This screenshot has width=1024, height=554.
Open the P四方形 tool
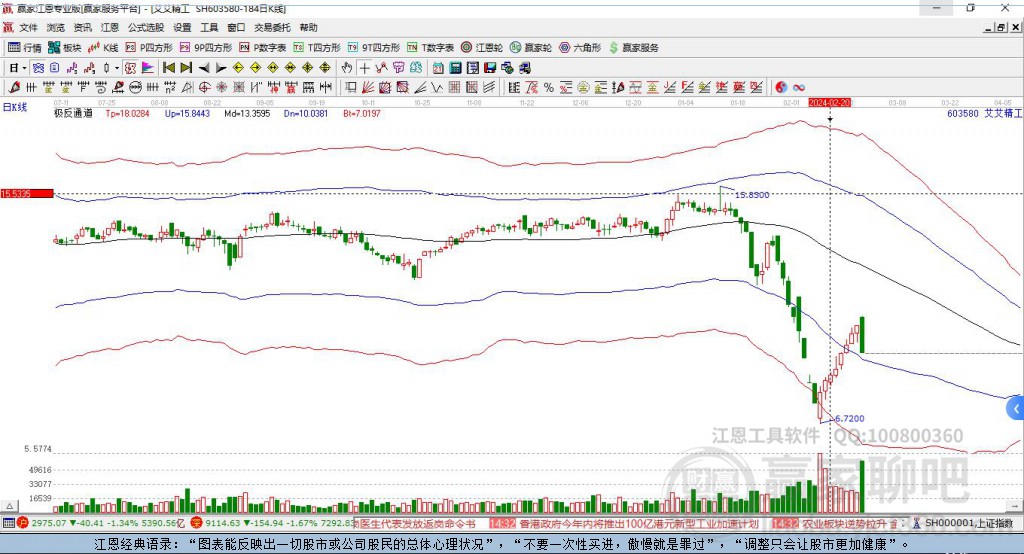(x=149, y=48)
